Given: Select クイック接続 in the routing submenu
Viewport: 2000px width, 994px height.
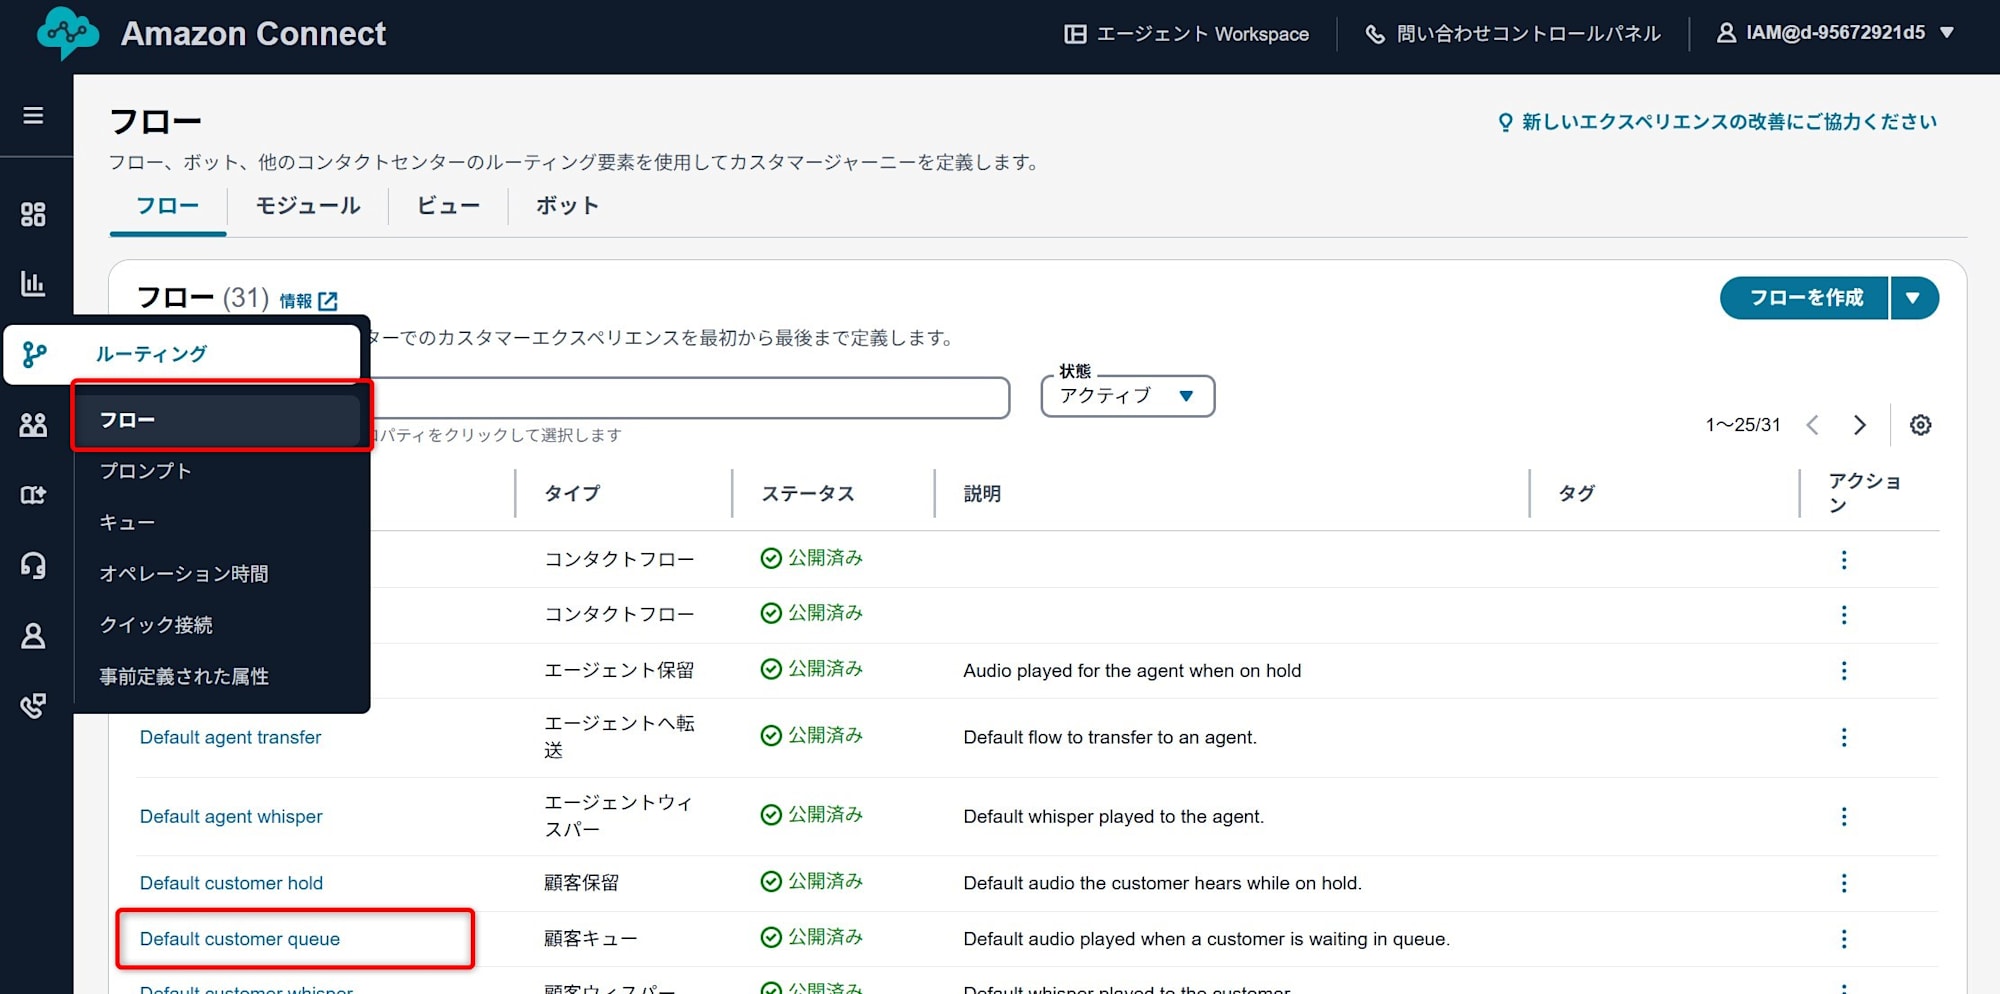Looking at the screenshot, I should [x=156, y=625].
